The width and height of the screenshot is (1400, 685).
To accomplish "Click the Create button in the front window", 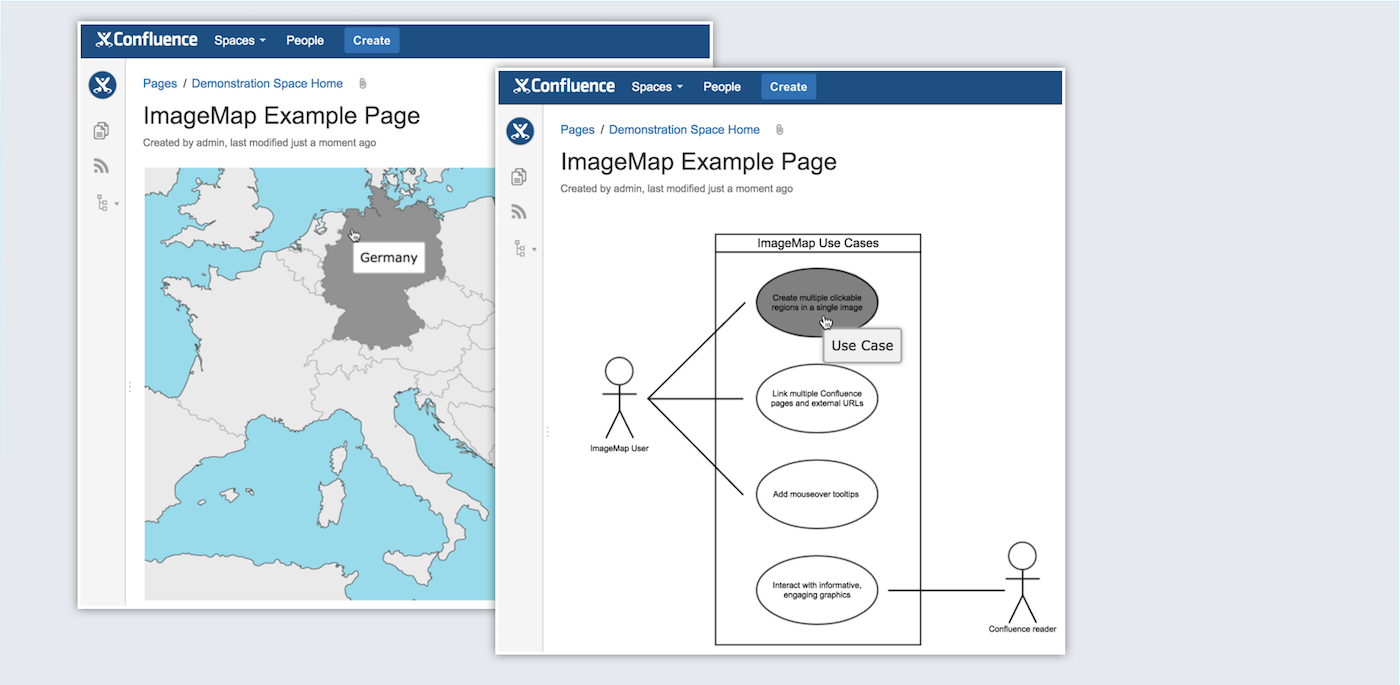I will [x=788, y=87].
